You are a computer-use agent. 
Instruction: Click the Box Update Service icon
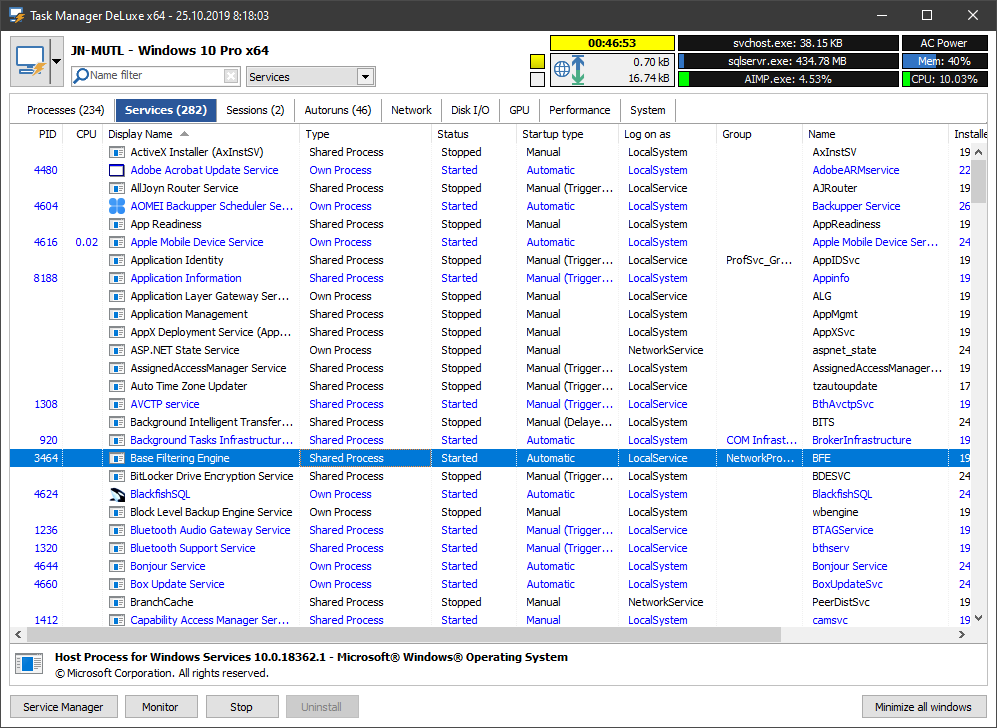[x=116, y=584]
